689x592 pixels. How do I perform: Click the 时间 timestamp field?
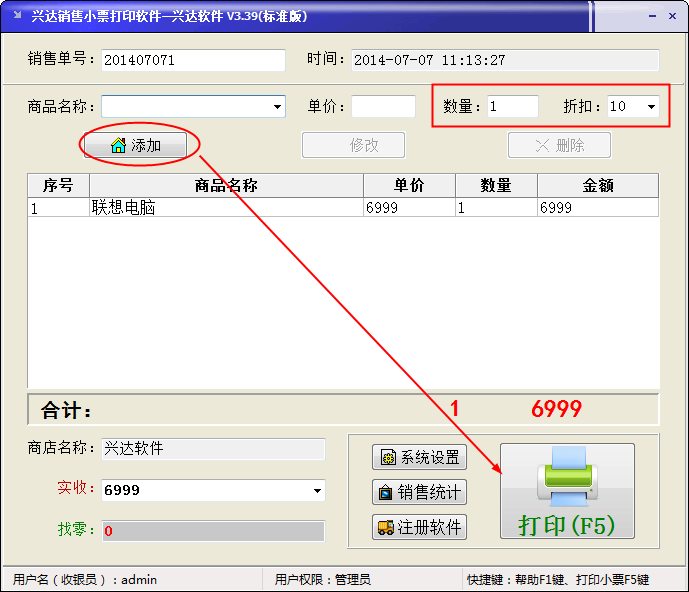pyautogui.click(x=505, y=60)
